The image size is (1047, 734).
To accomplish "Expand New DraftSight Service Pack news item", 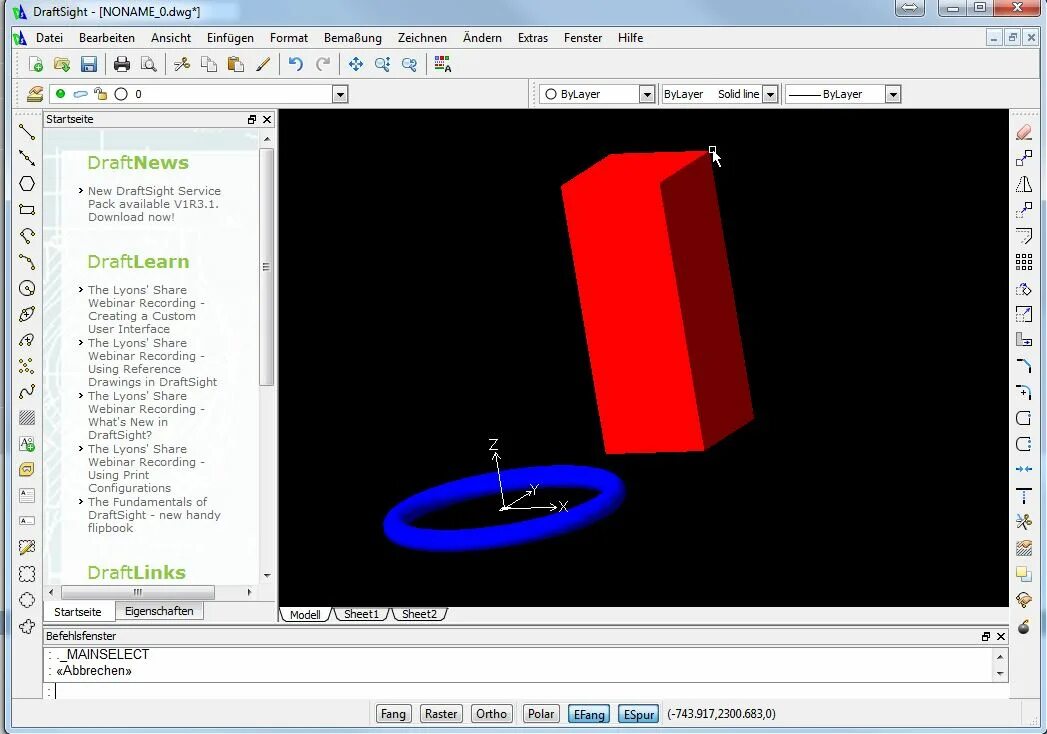I will pos(80,190).
